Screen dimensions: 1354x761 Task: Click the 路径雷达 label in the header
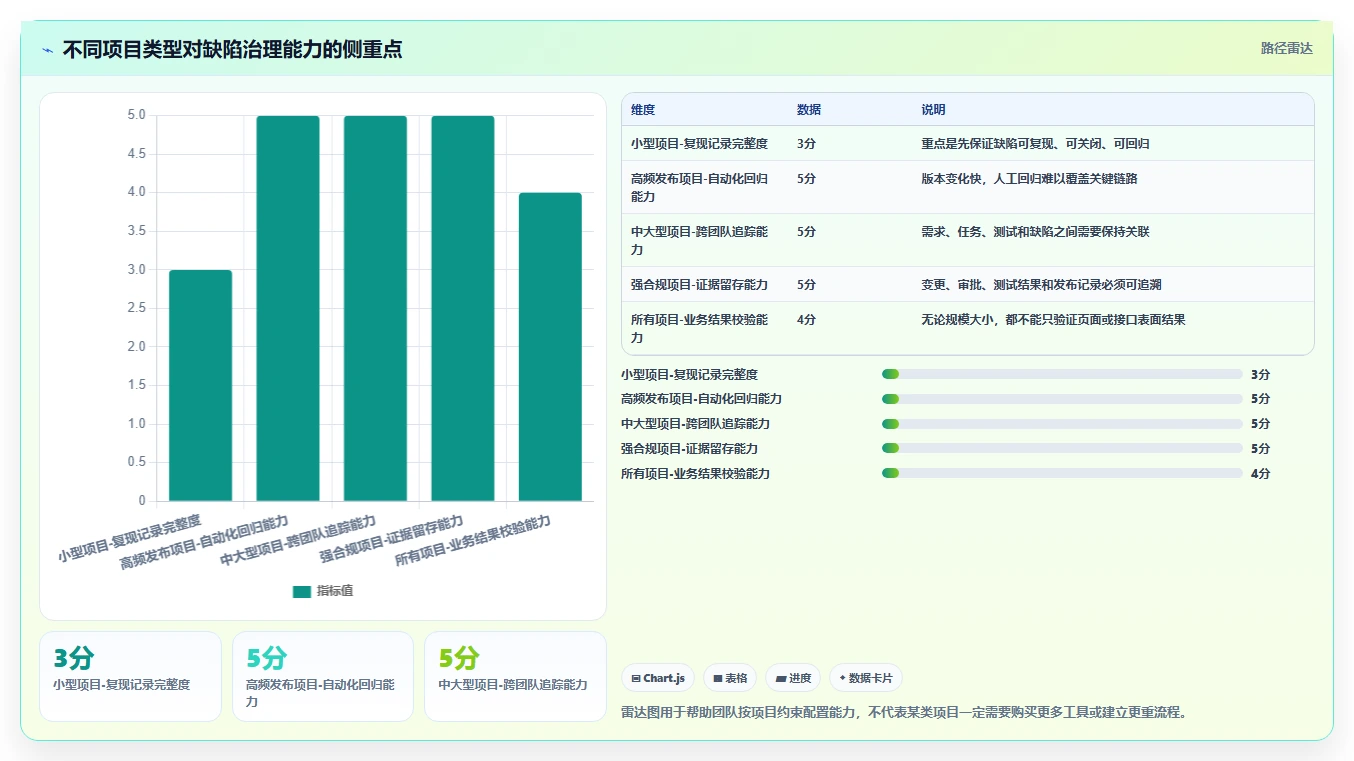1286,48
